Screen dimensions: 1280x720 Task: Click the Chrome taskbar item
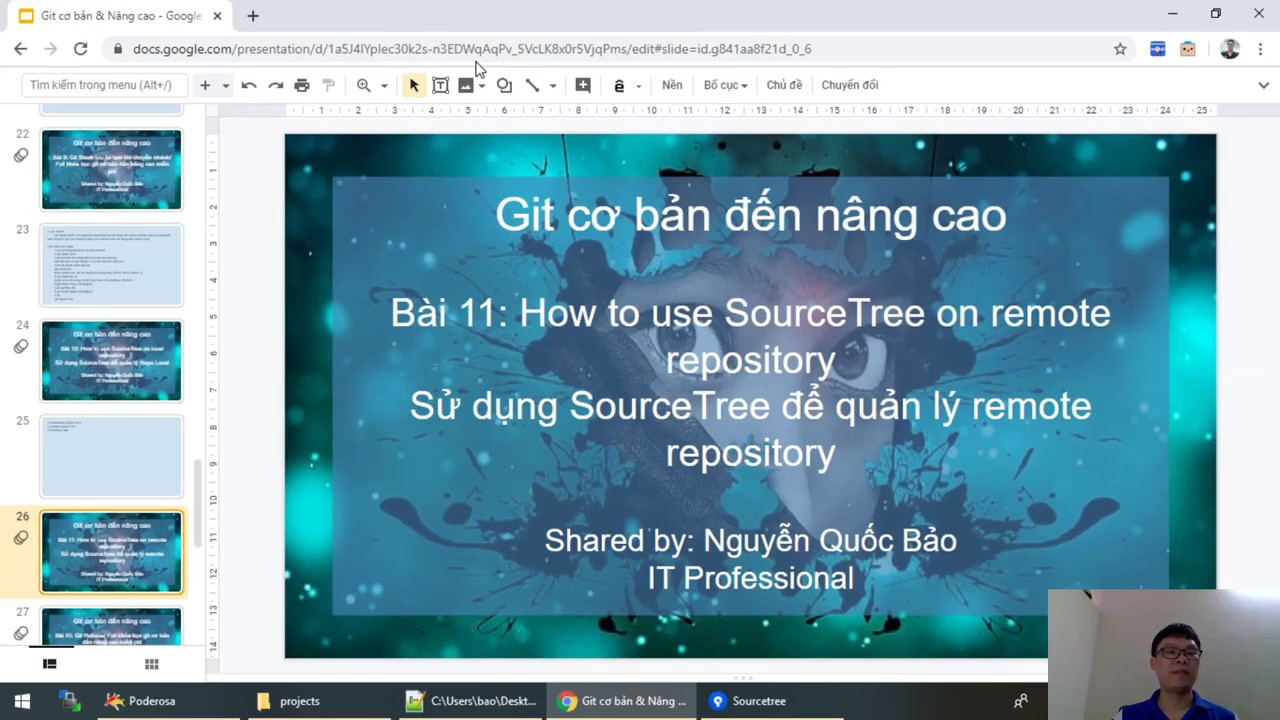tap(622, 701)
